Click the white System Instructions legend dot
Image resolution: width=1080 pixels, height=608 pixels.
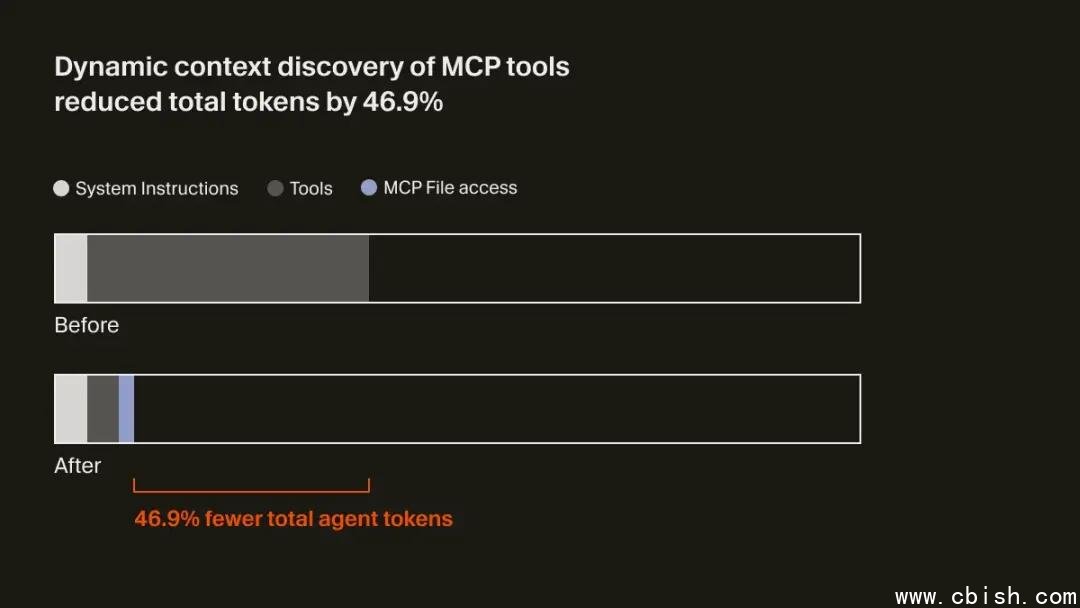(61, 188)
